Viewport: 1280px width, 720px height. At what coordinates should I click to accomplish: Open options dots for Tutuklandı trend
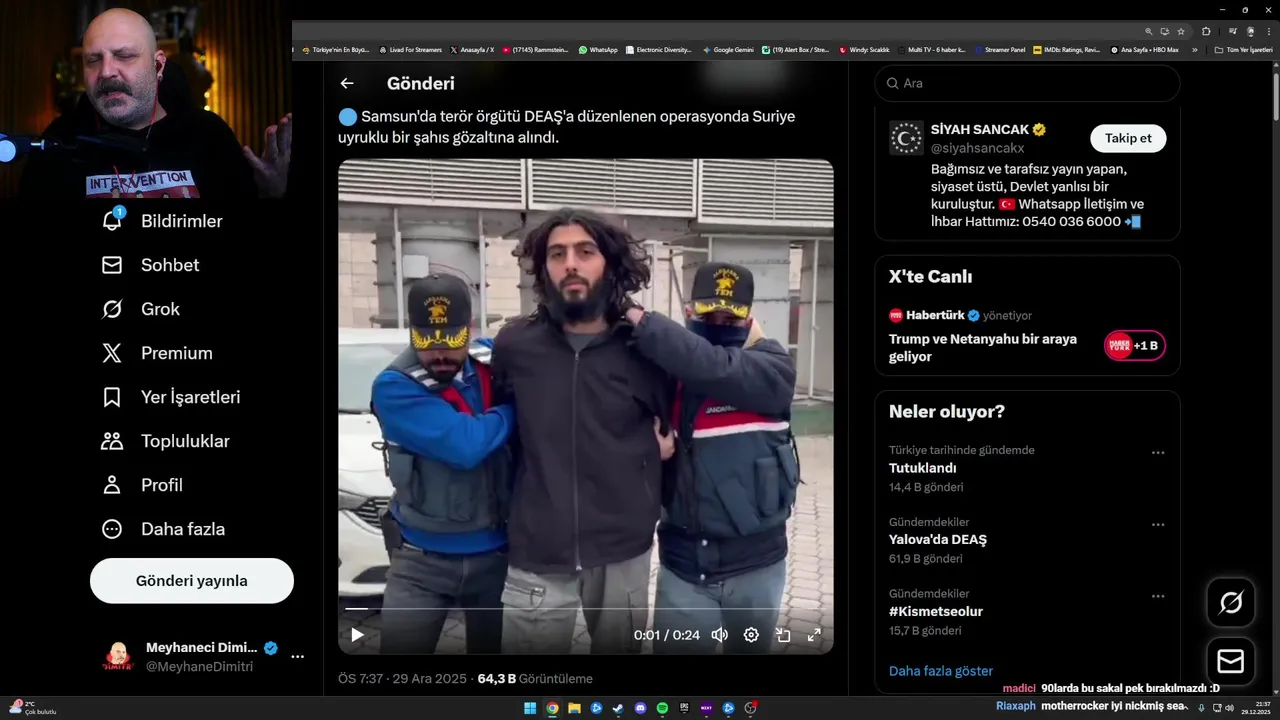point(1158,453)
